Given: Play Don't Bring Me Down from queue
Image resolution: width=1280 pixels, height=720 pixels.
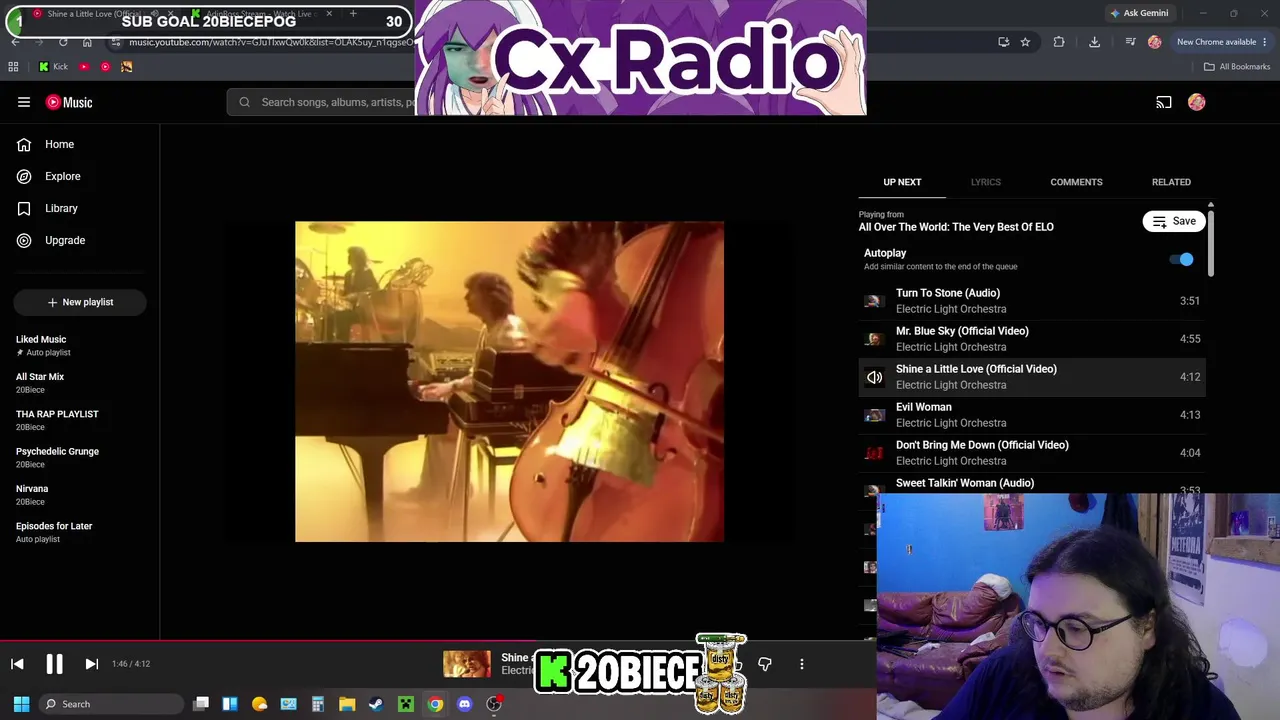Looking at the screenshot, I should pos(1032,453).
